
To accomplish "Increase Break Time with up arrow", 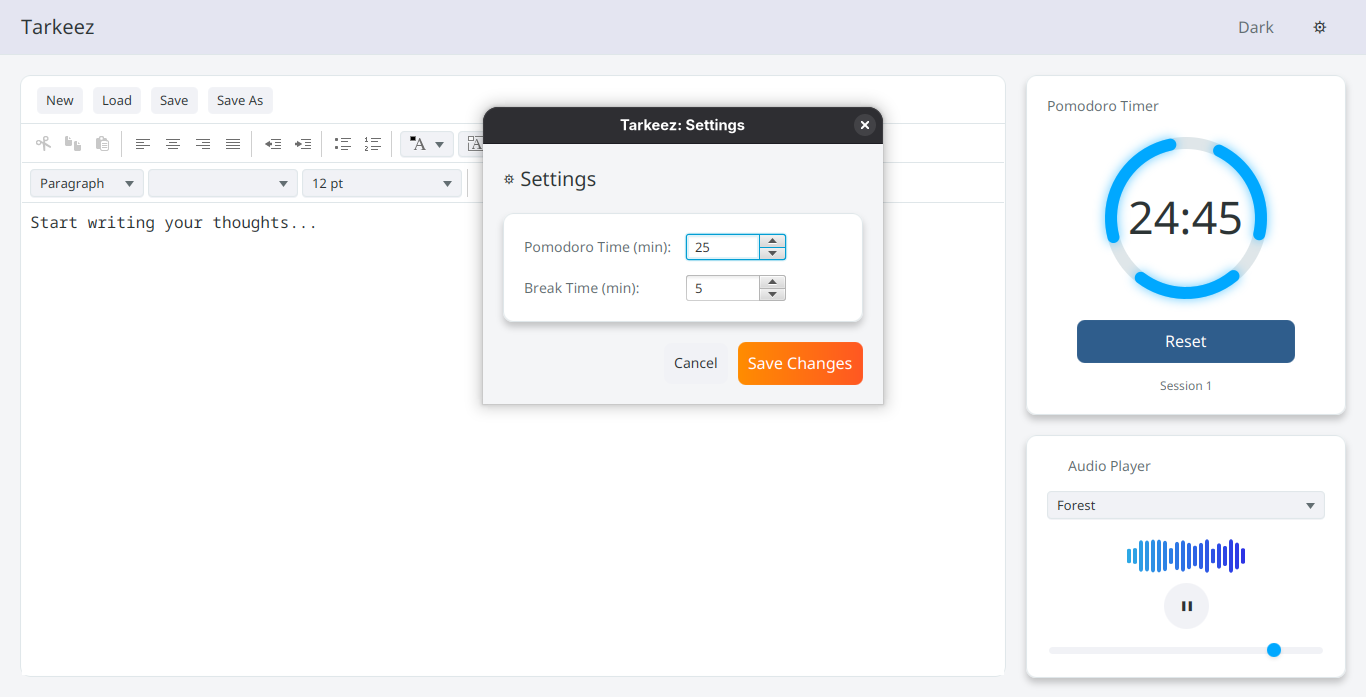I will (772, 282).
